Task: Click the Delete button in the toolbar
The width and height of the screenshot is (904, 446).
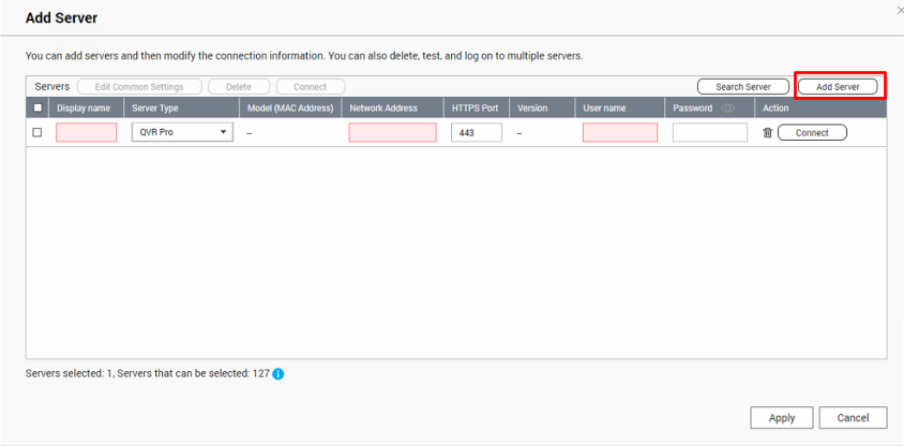Action: point(239,87)
